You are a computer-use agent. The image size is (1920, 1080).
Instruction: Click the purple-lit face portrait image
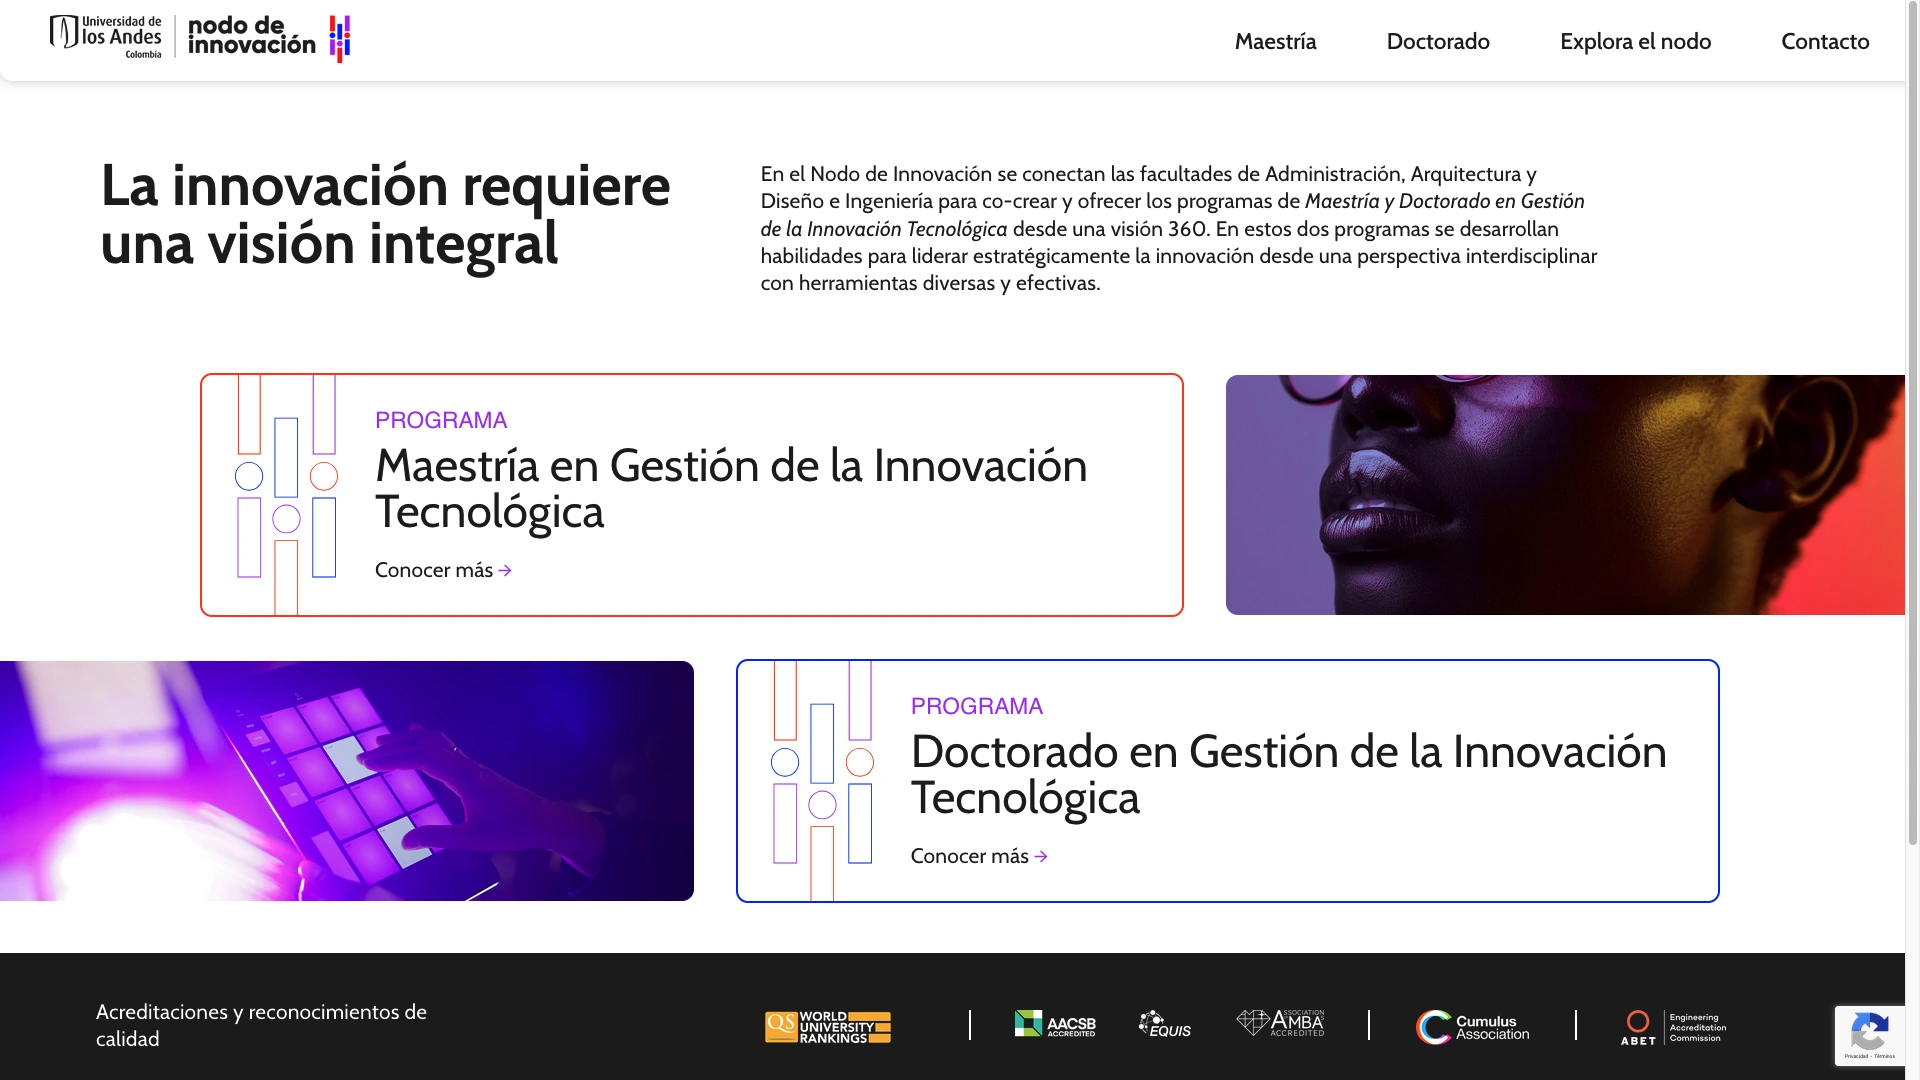pos(1565,495)
